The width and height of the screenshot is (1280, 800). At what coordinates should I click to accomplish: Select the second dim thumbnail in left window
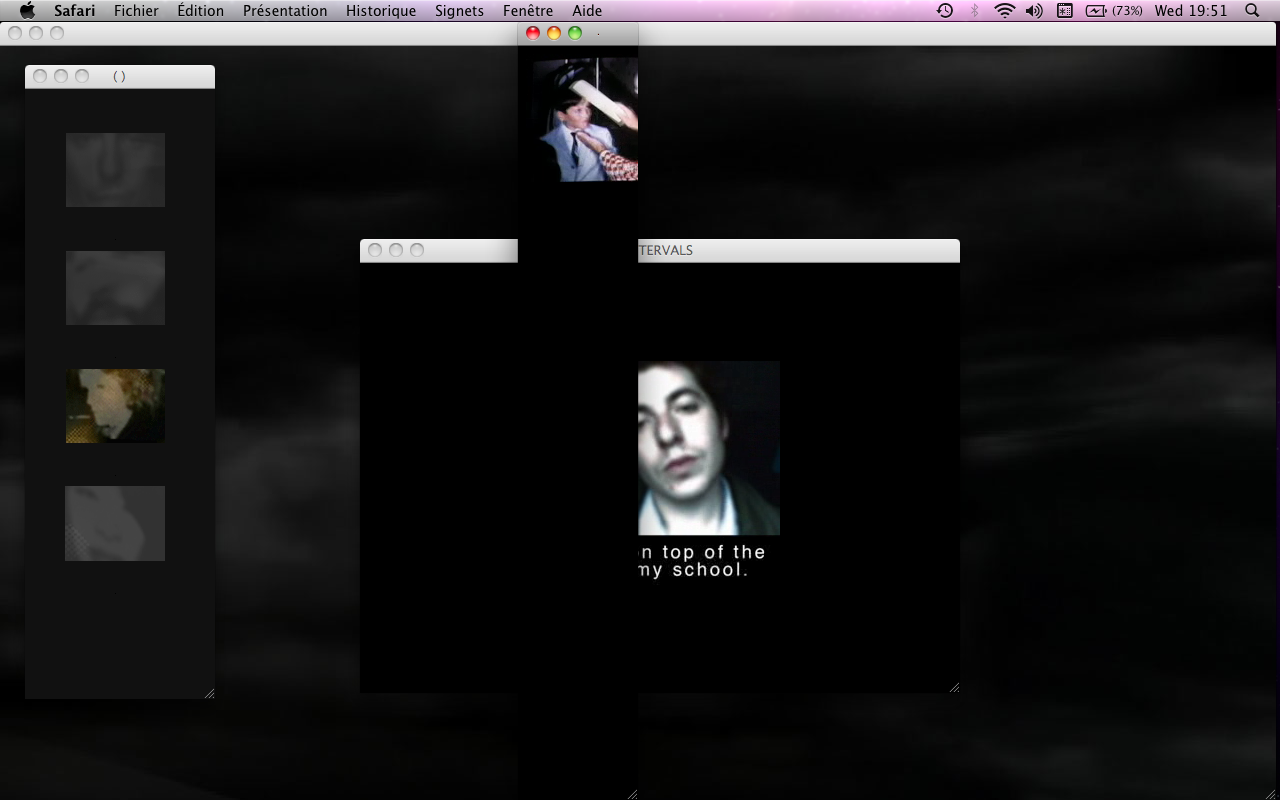115,288
